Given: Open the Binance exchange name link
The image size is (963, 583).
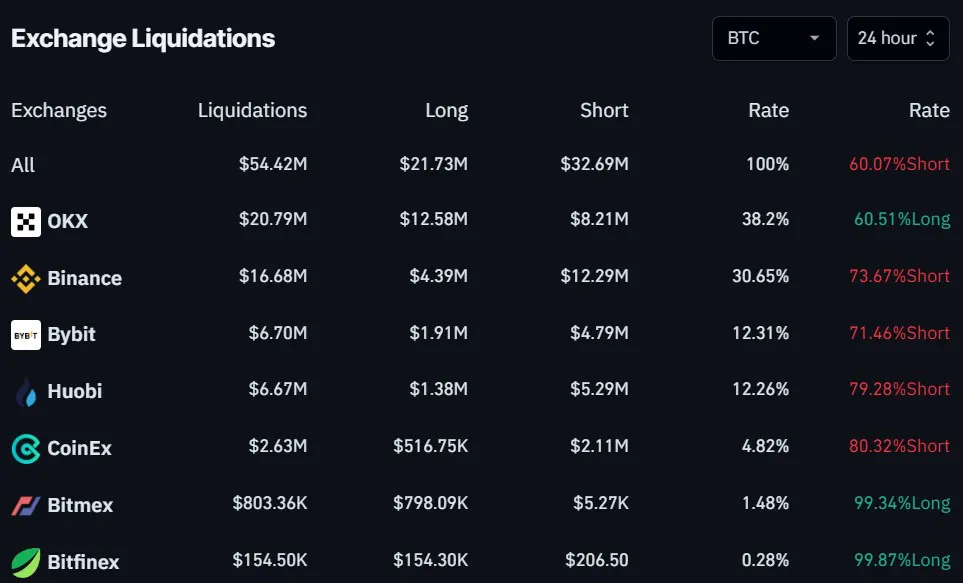Looking at the screenshot, I should pos(85,279).
